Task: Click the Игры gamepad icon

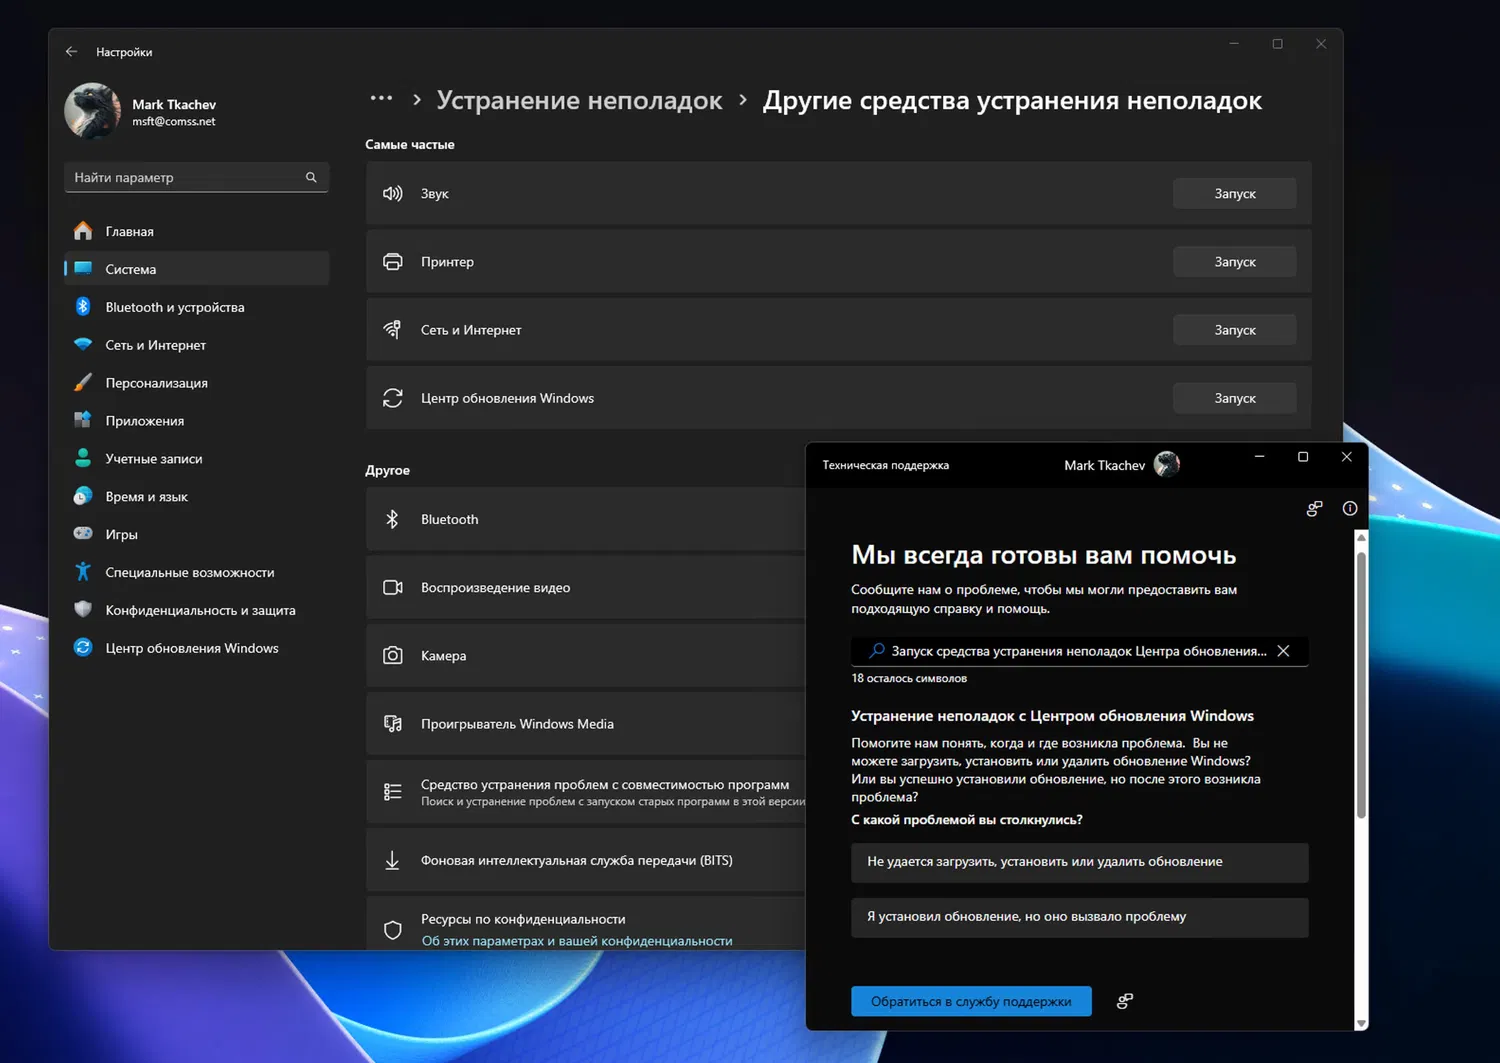Action: coord(83,534)
